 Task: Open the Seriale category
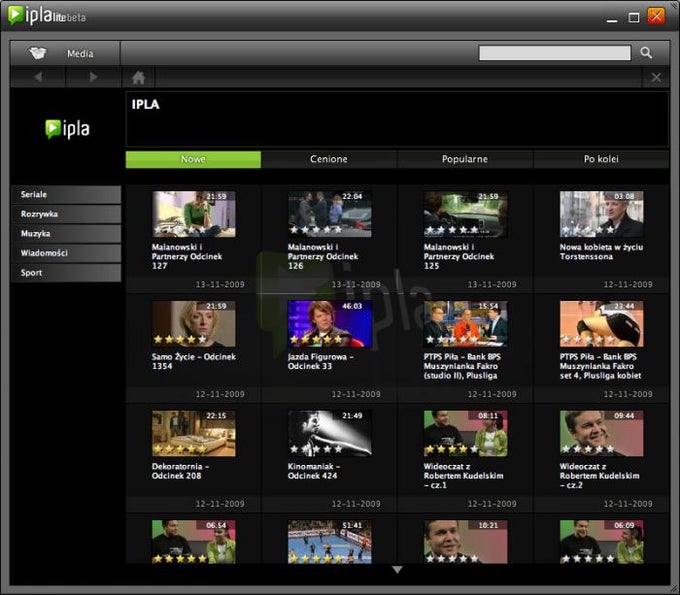(66, 194)
